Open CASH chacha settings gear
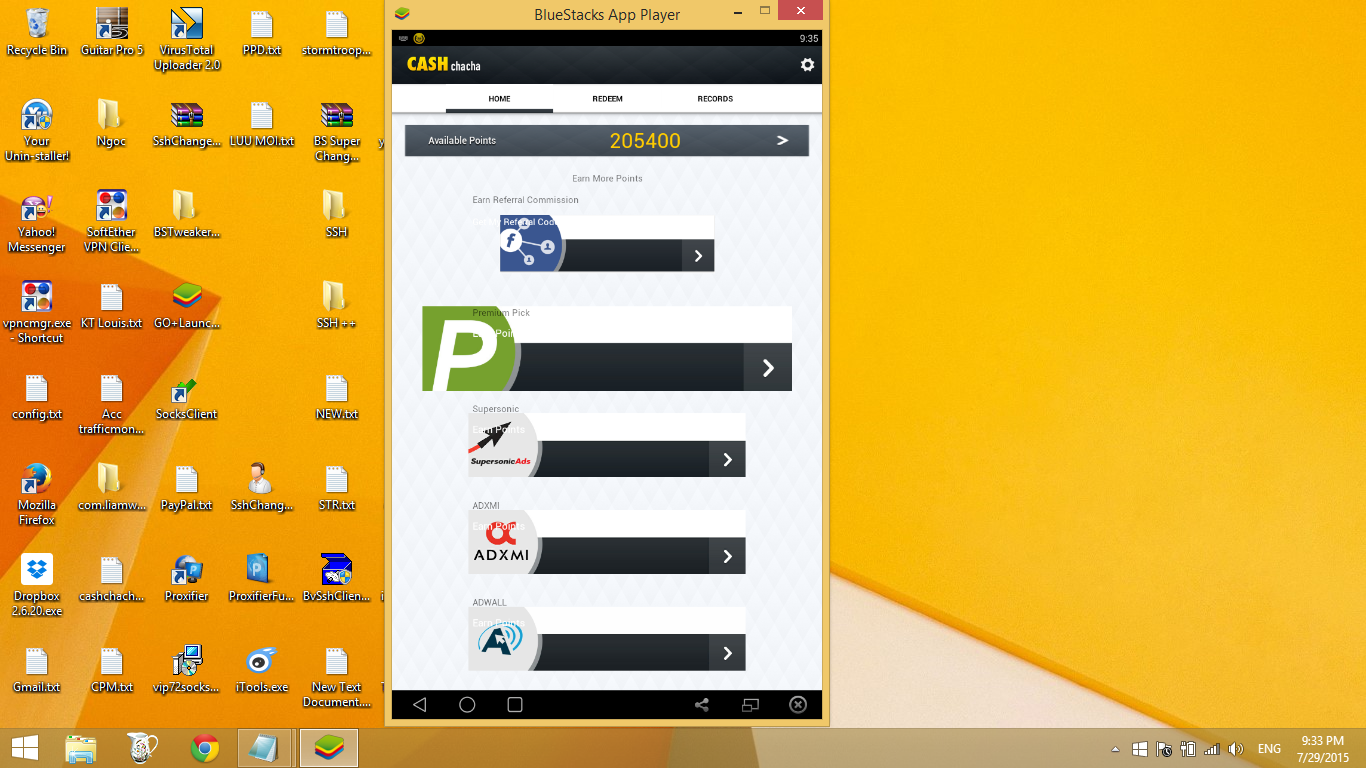Image resolution: width=1366 pixels, height=768 pixels. point(807,65)
